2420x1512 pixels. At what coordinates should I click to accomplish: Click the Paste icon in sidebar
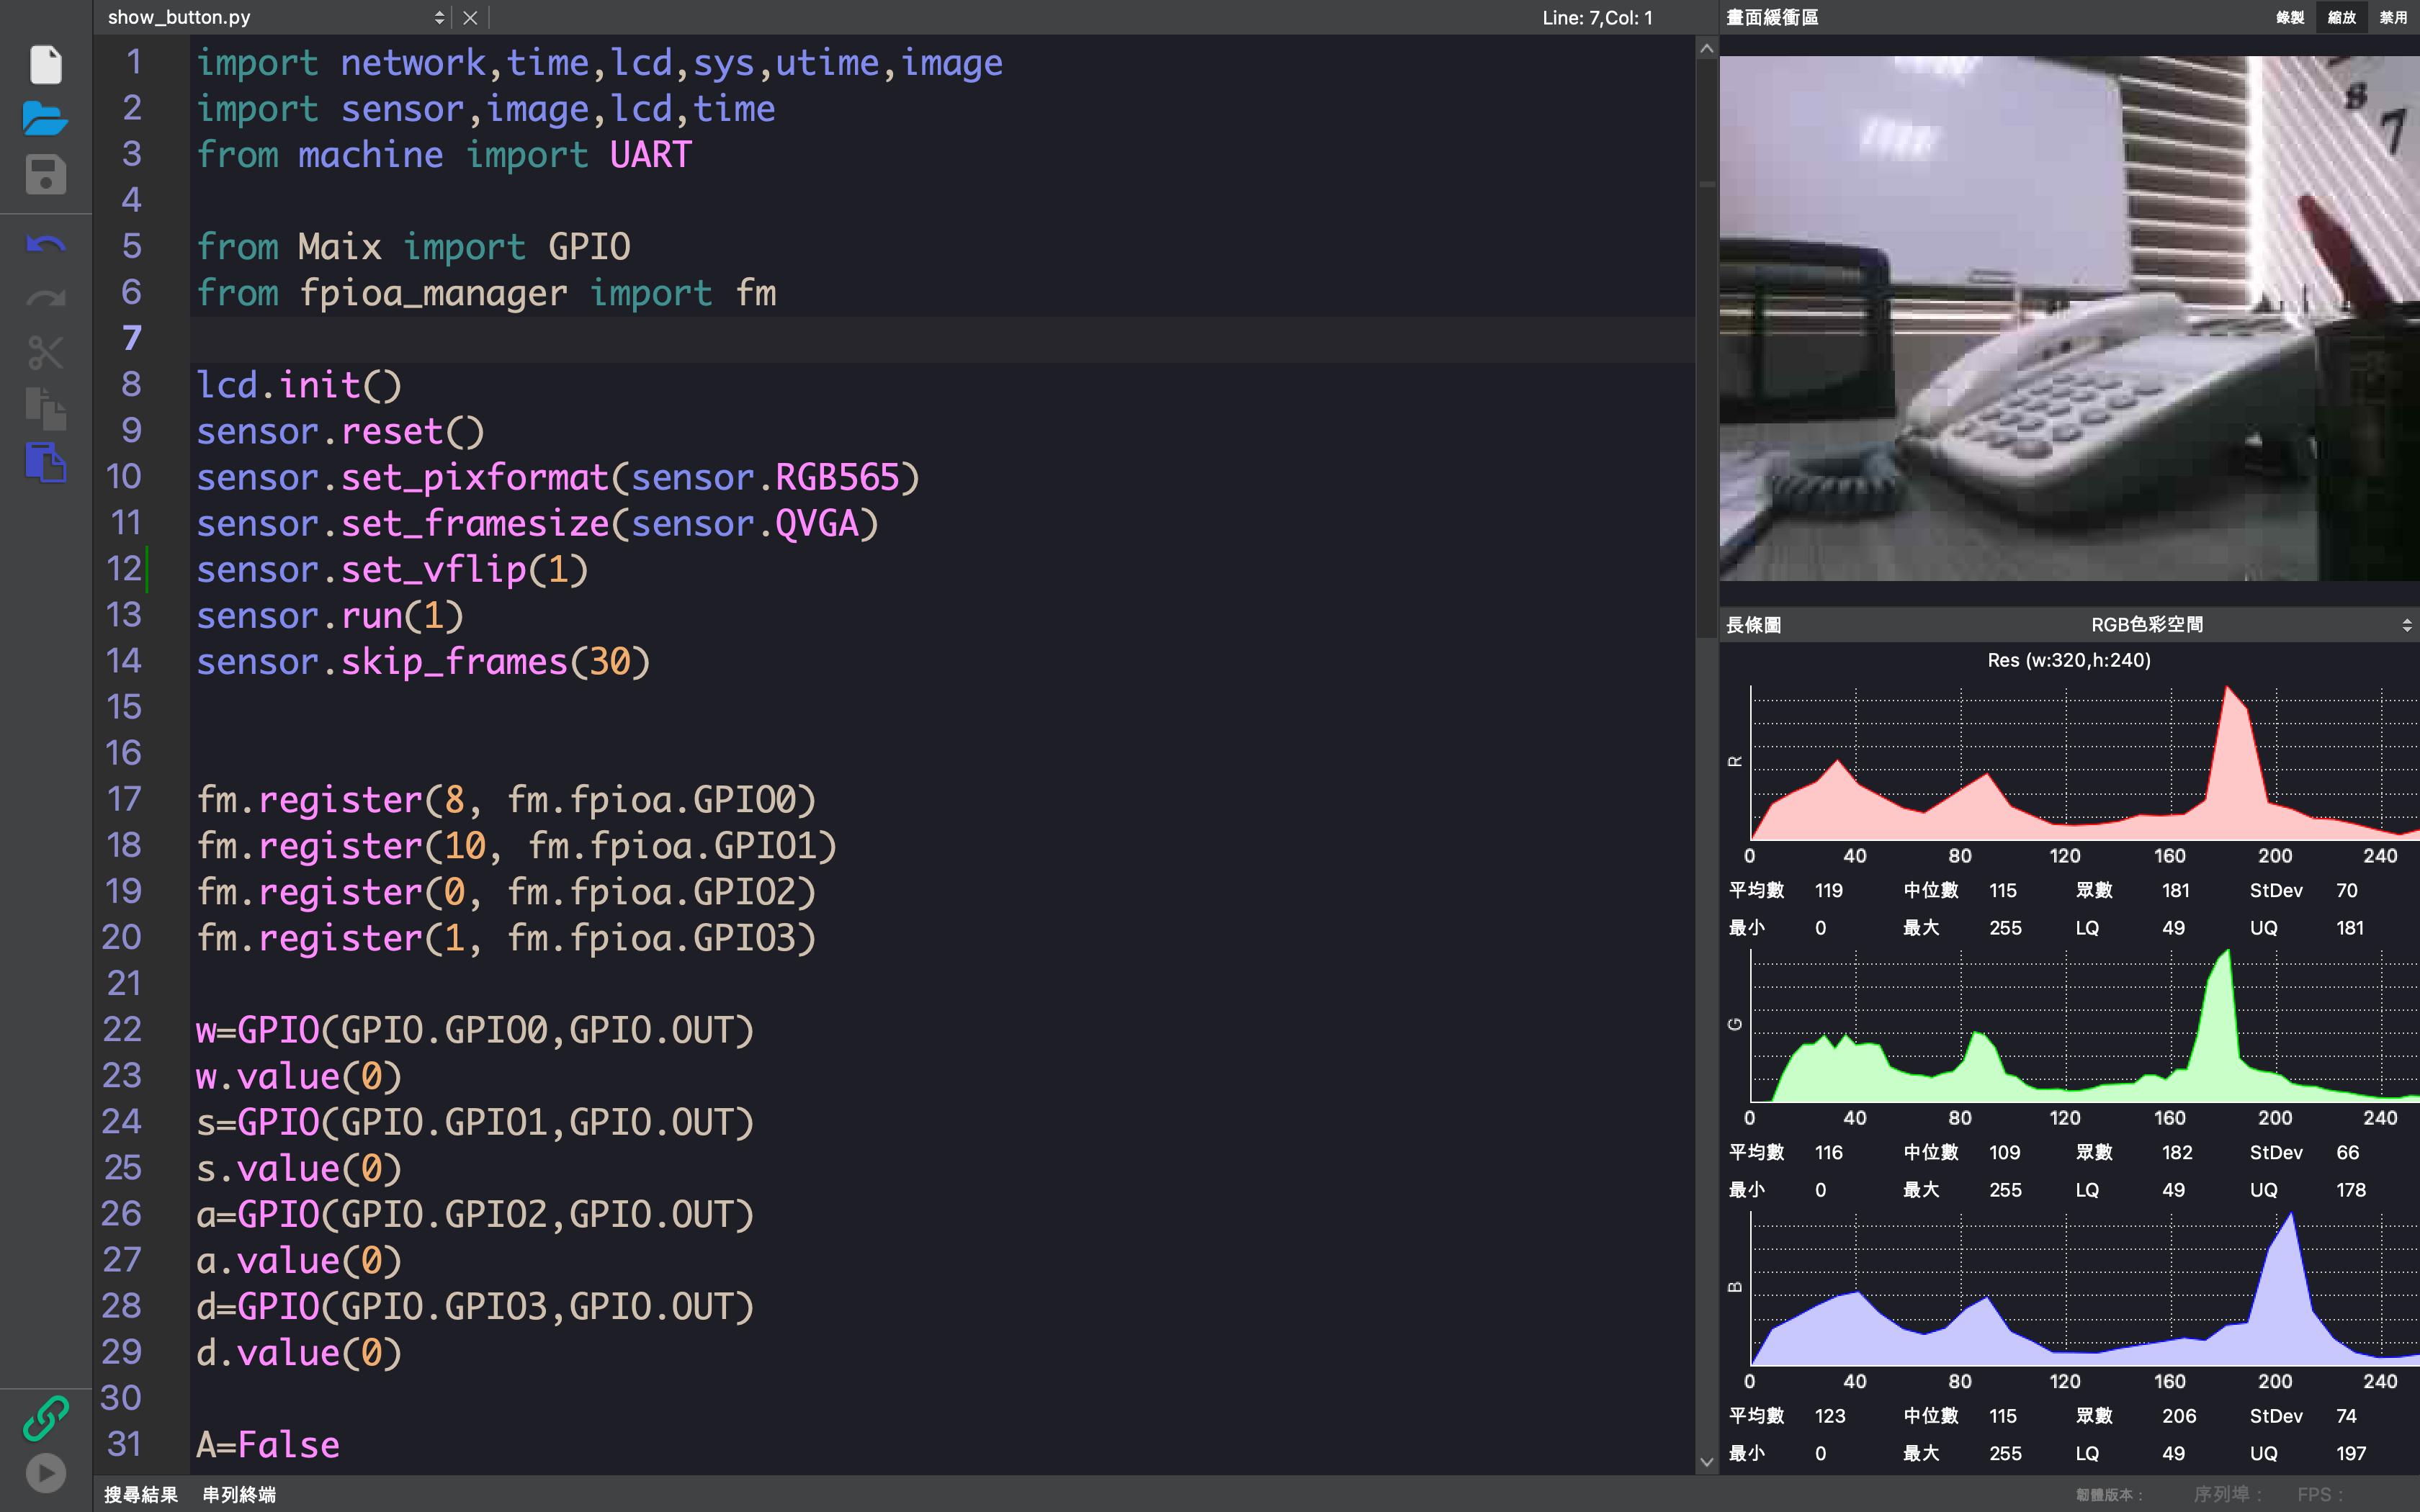[45, 463]
